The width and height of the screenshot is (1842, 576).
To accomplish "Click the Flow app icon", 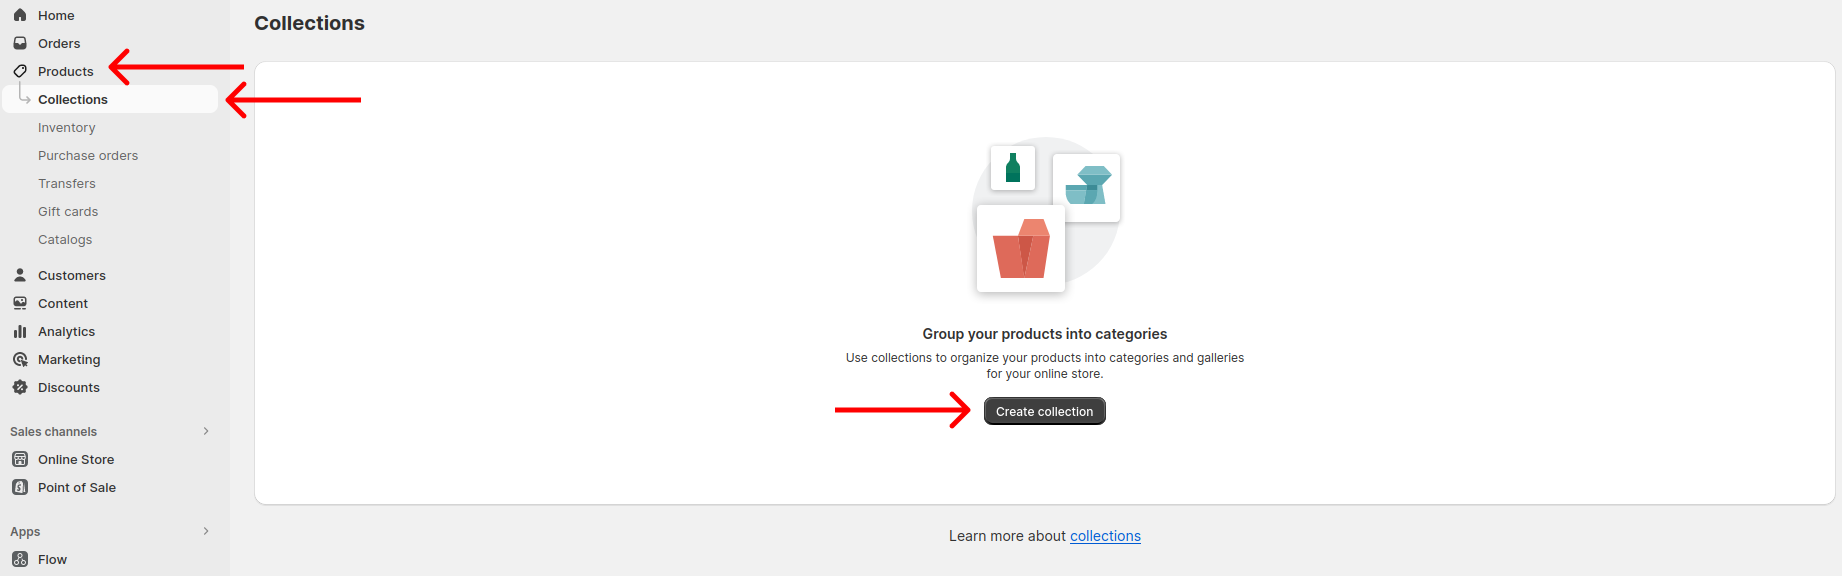I will coord(20,559).
